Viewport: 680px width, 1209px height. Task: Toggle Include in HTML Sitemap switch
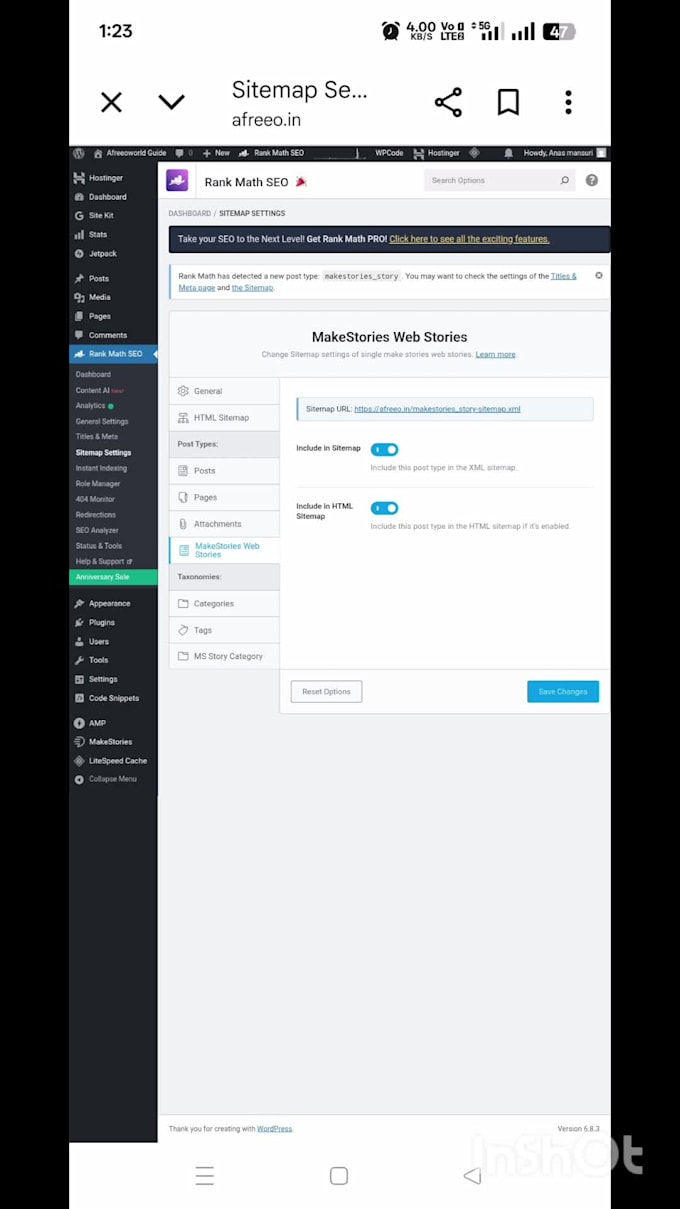tap(384, 508)
